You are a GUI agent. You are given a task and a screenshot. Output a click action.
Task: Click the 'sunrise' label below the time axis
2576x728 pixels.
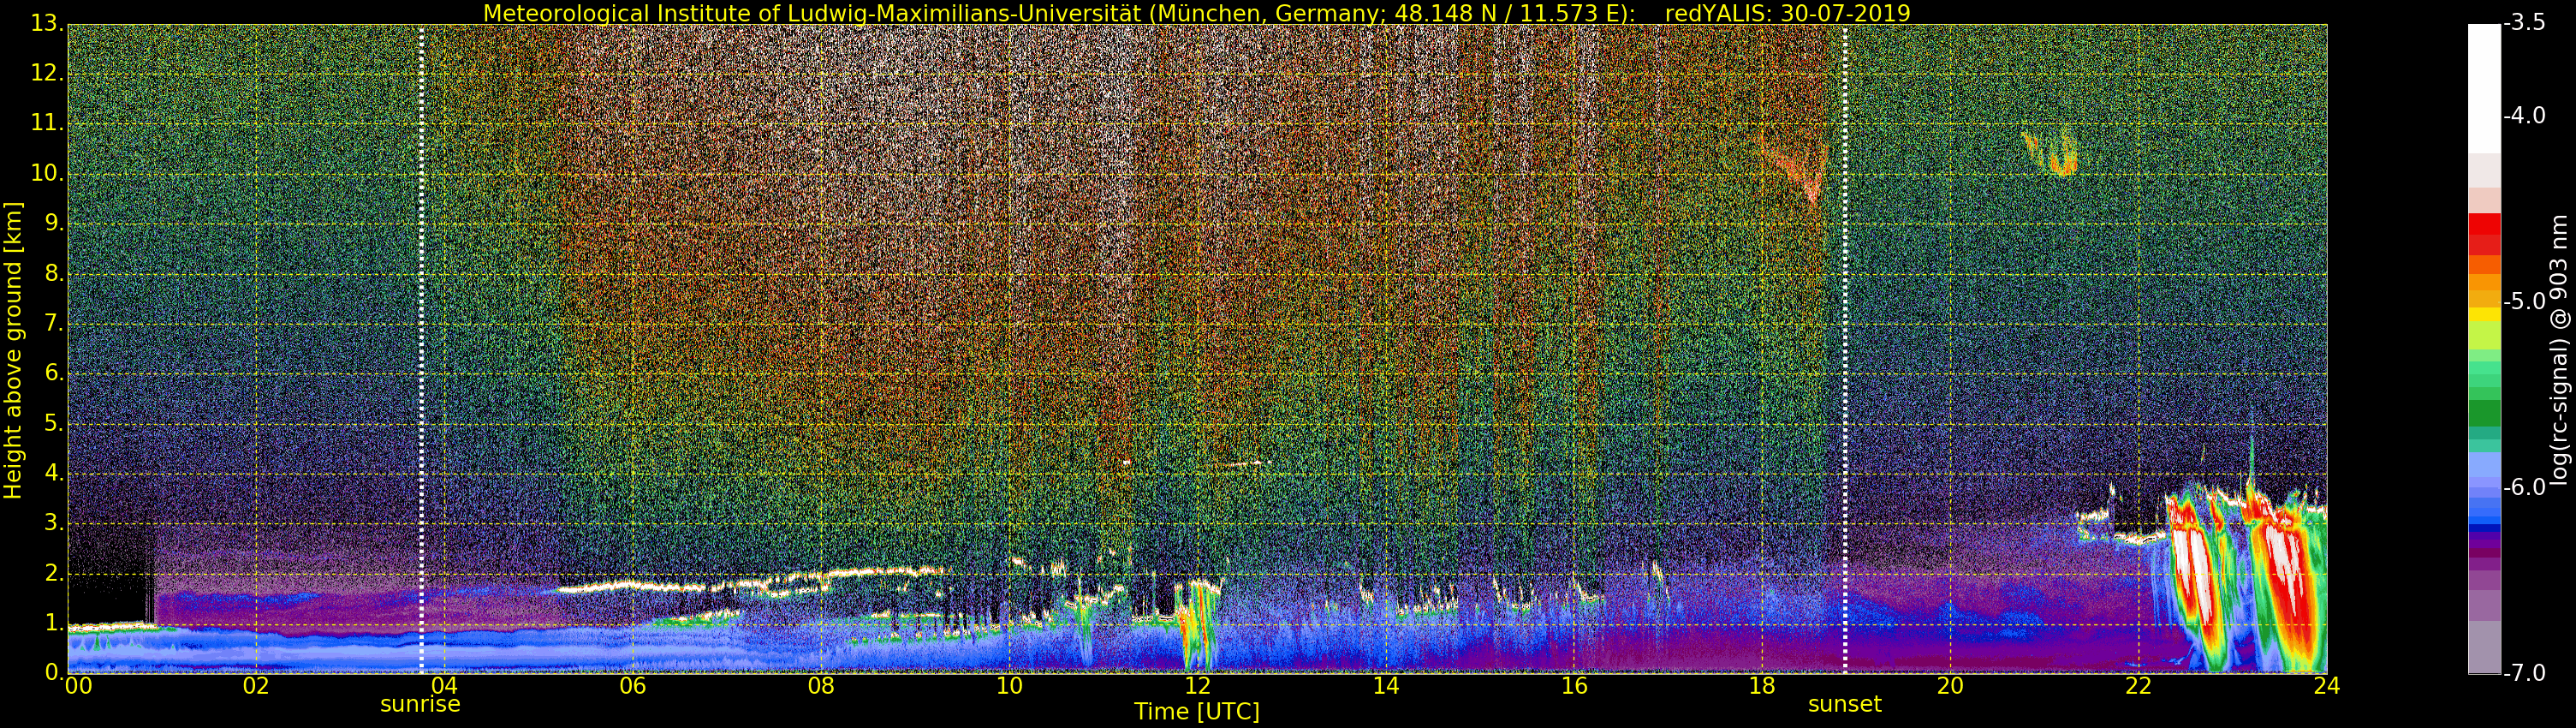[x=420, y=704]
